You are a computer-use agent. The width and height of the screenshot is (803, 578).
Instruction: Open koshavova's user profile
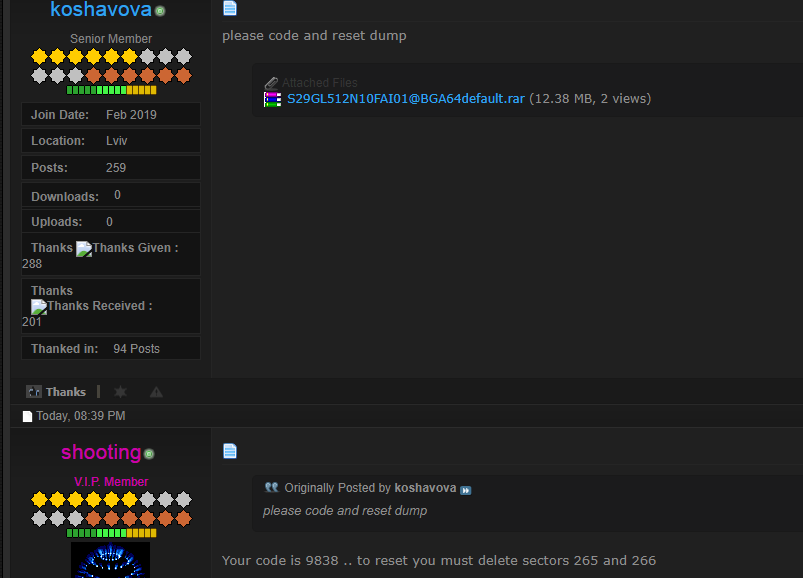pyautogui.click(x=101, y=10)
